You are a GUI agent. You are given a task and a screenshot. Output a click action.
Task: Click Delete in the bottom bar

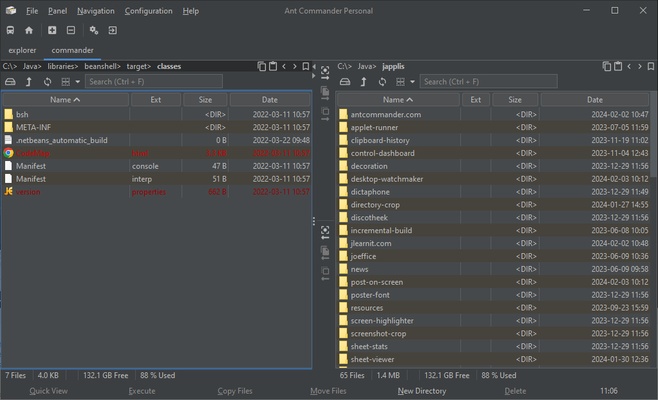[515, 391]
